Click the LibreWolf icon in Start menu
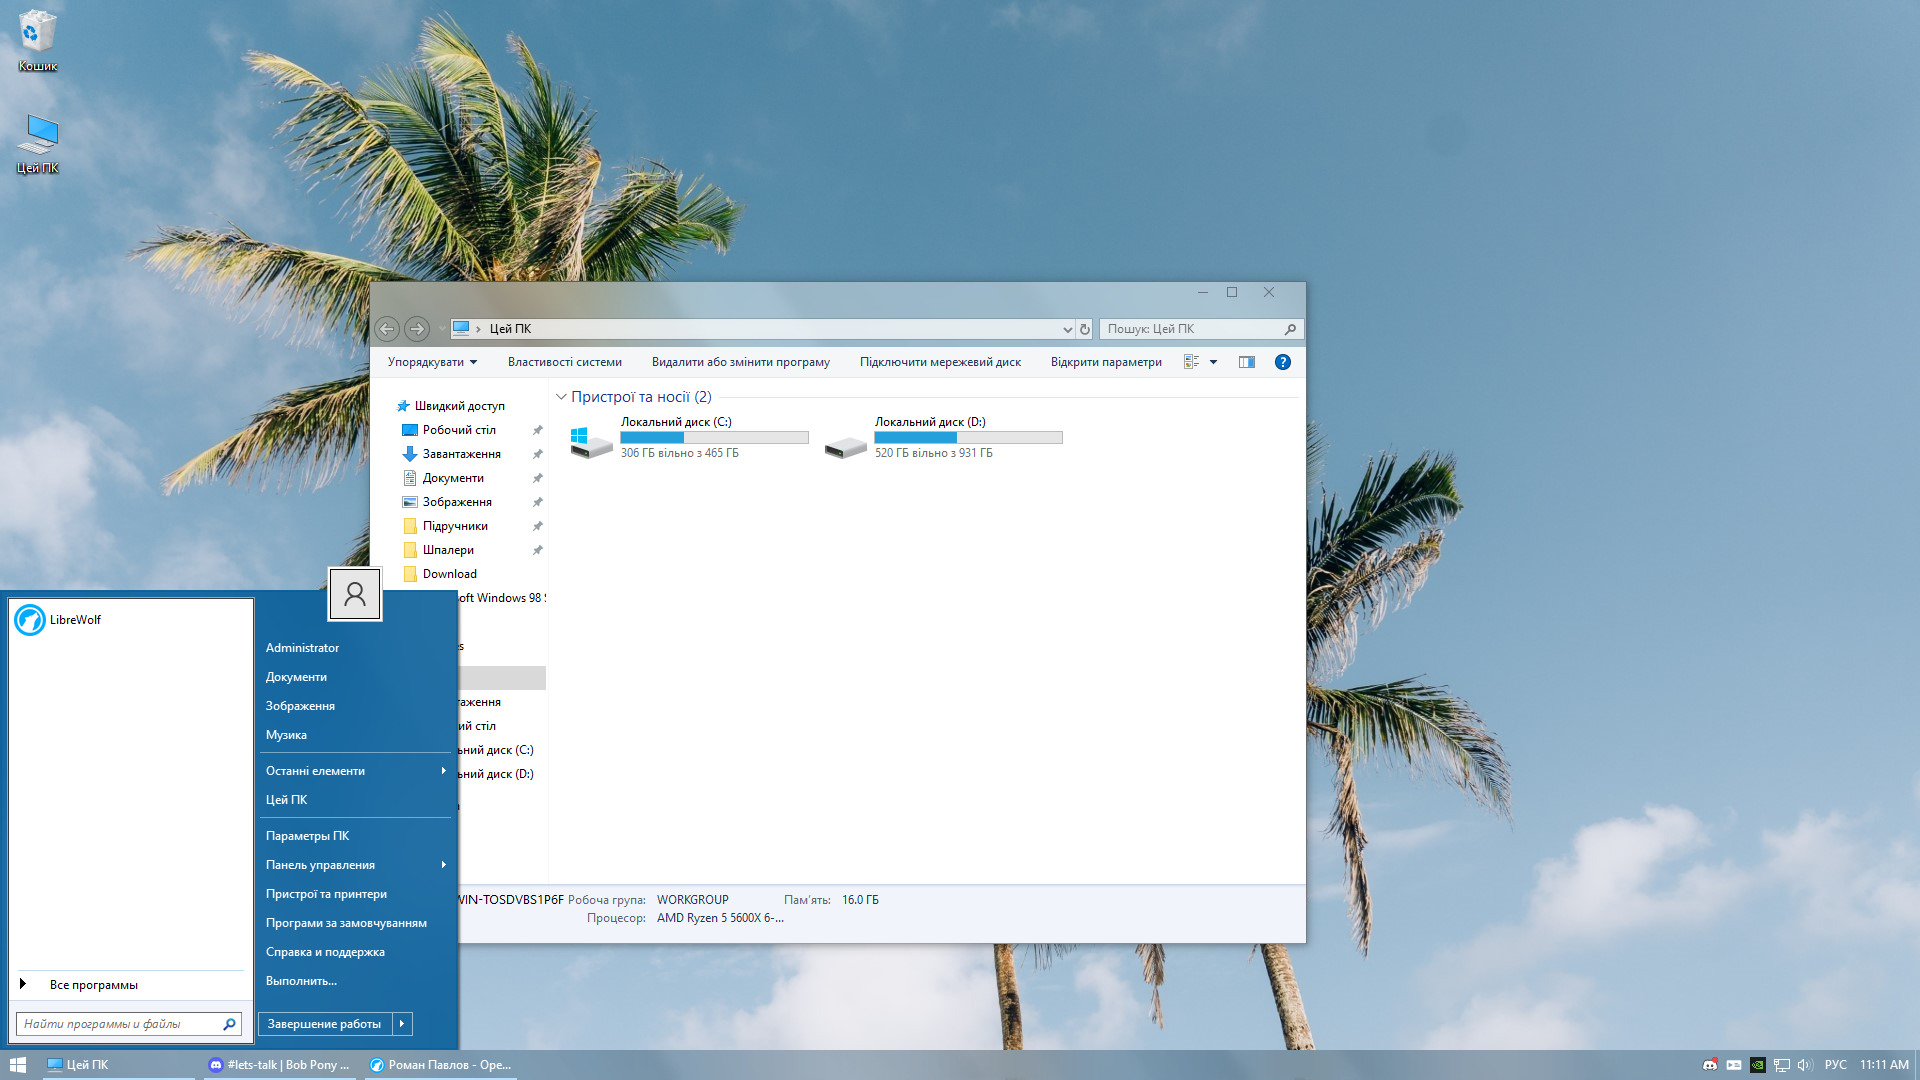 pyautogui.click(x=30, y=620)
